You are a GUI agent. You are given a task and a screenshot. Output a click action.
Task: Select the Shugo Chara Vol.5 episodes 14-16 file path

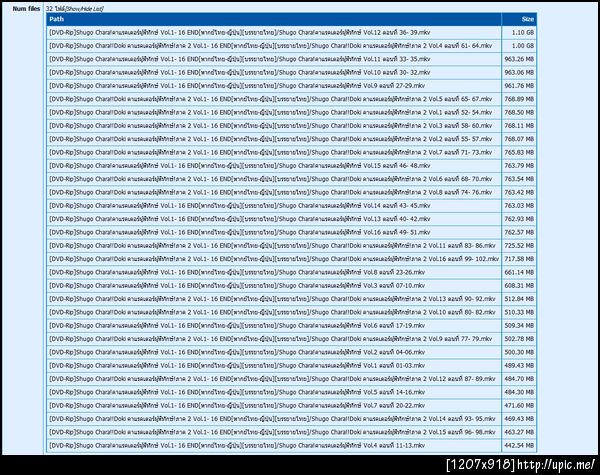pos(237,392)
